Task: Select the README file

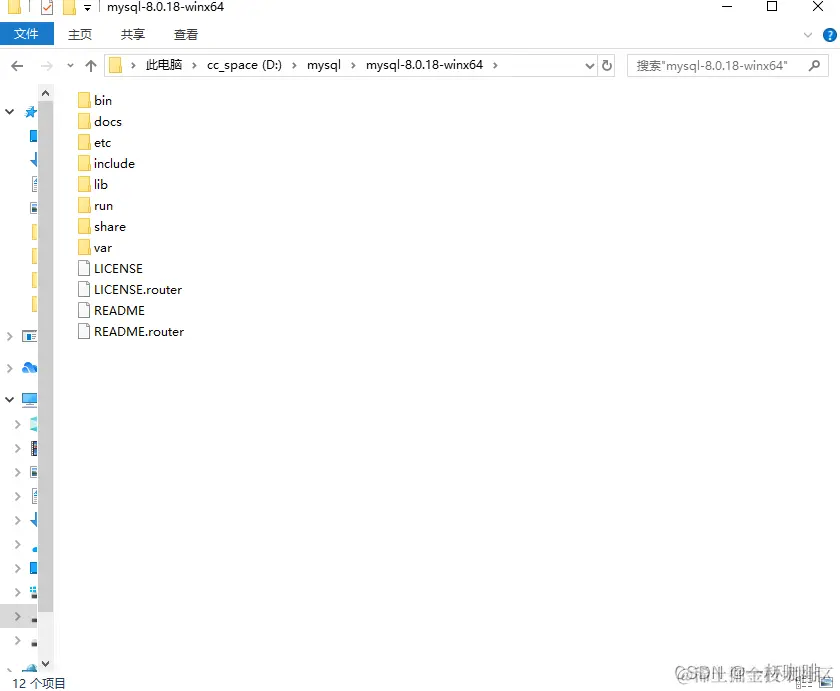Action: (111, 311)
